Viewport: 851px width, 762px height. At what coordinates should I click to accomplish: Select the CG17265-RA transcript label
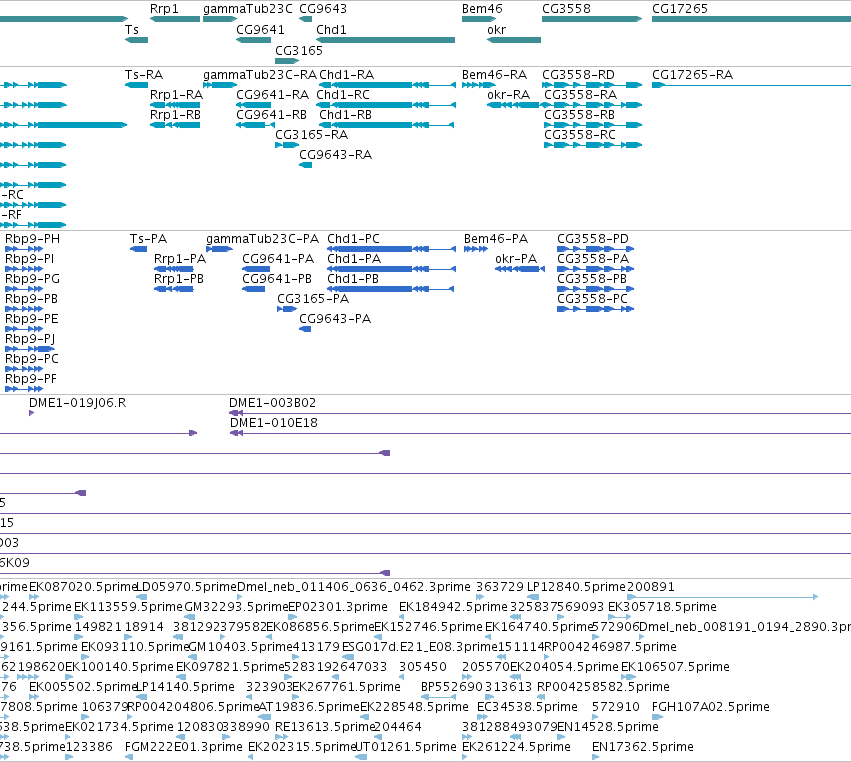coord(693,75)
